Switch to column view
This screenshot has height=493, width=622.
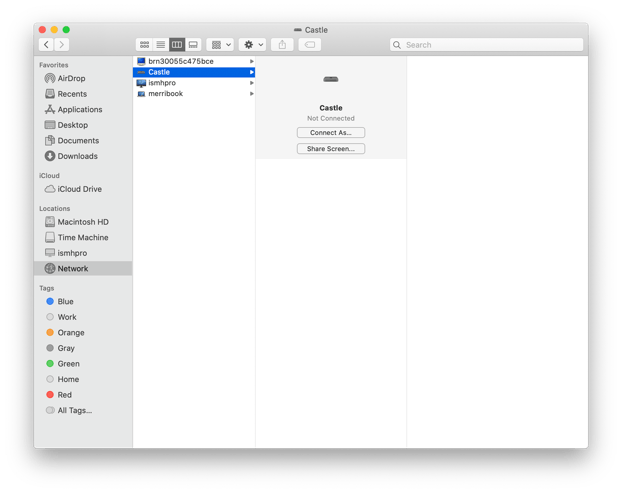[177, 44]
